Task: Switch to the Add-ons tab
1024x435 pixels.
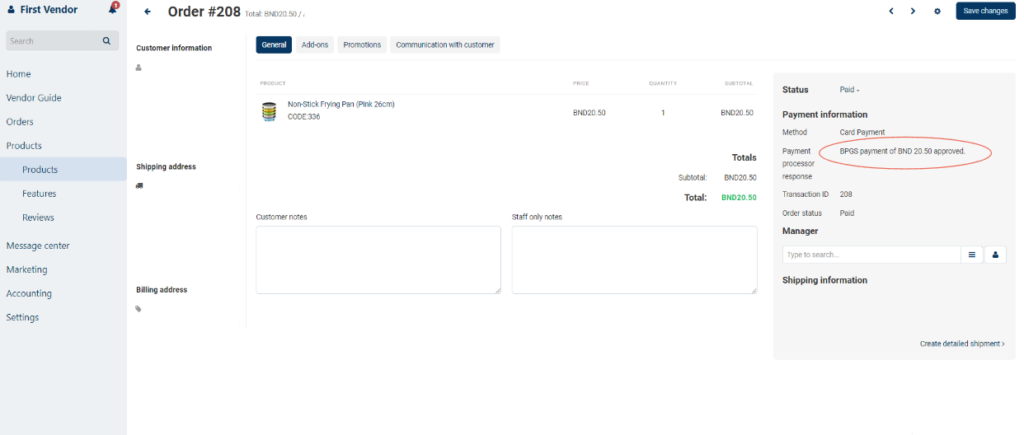Action: [x=315, y=45]
